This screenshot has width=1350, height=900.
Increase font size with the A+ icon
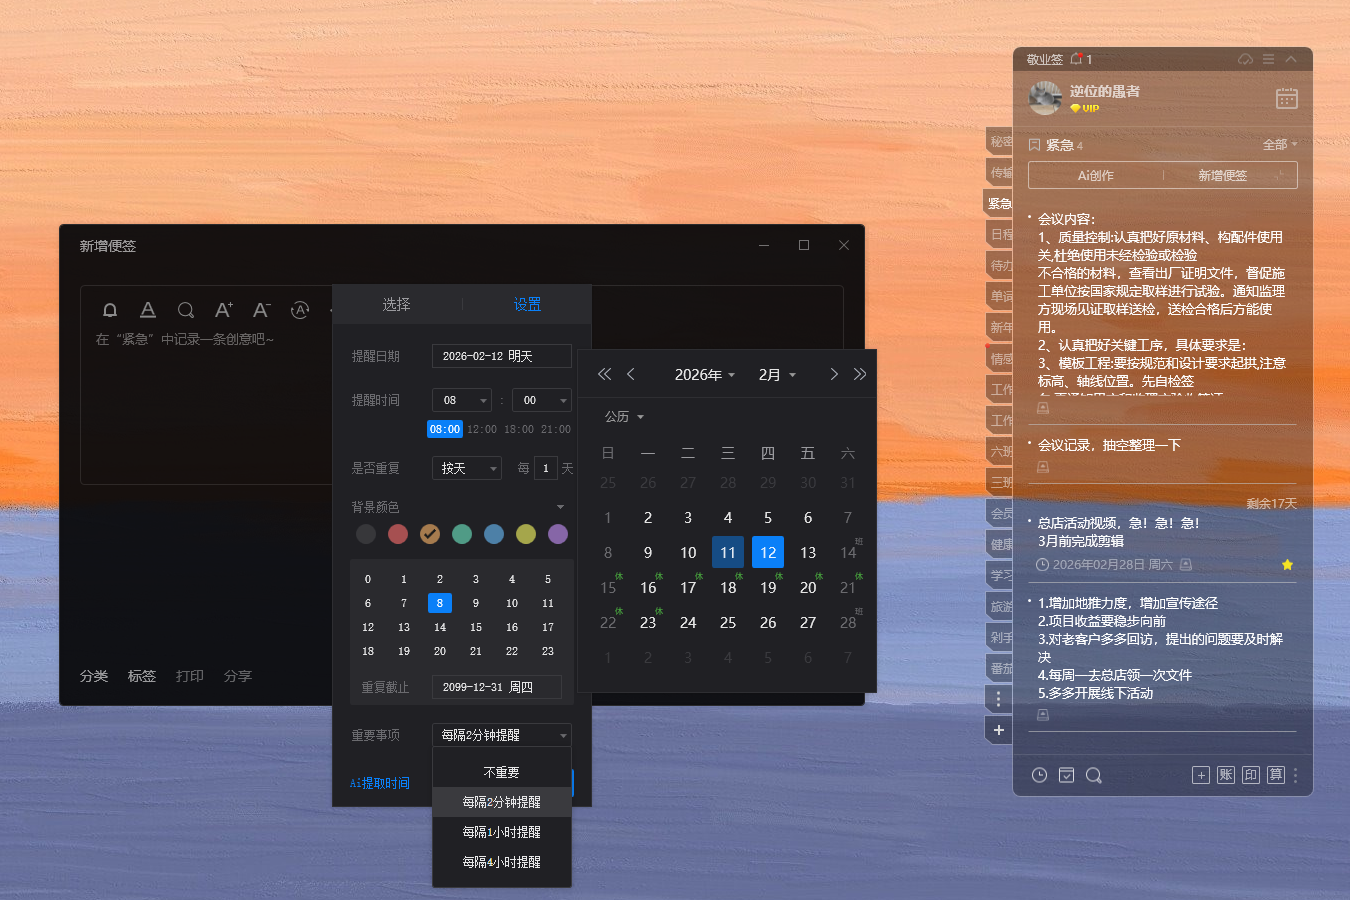click(x=223, y=310)
